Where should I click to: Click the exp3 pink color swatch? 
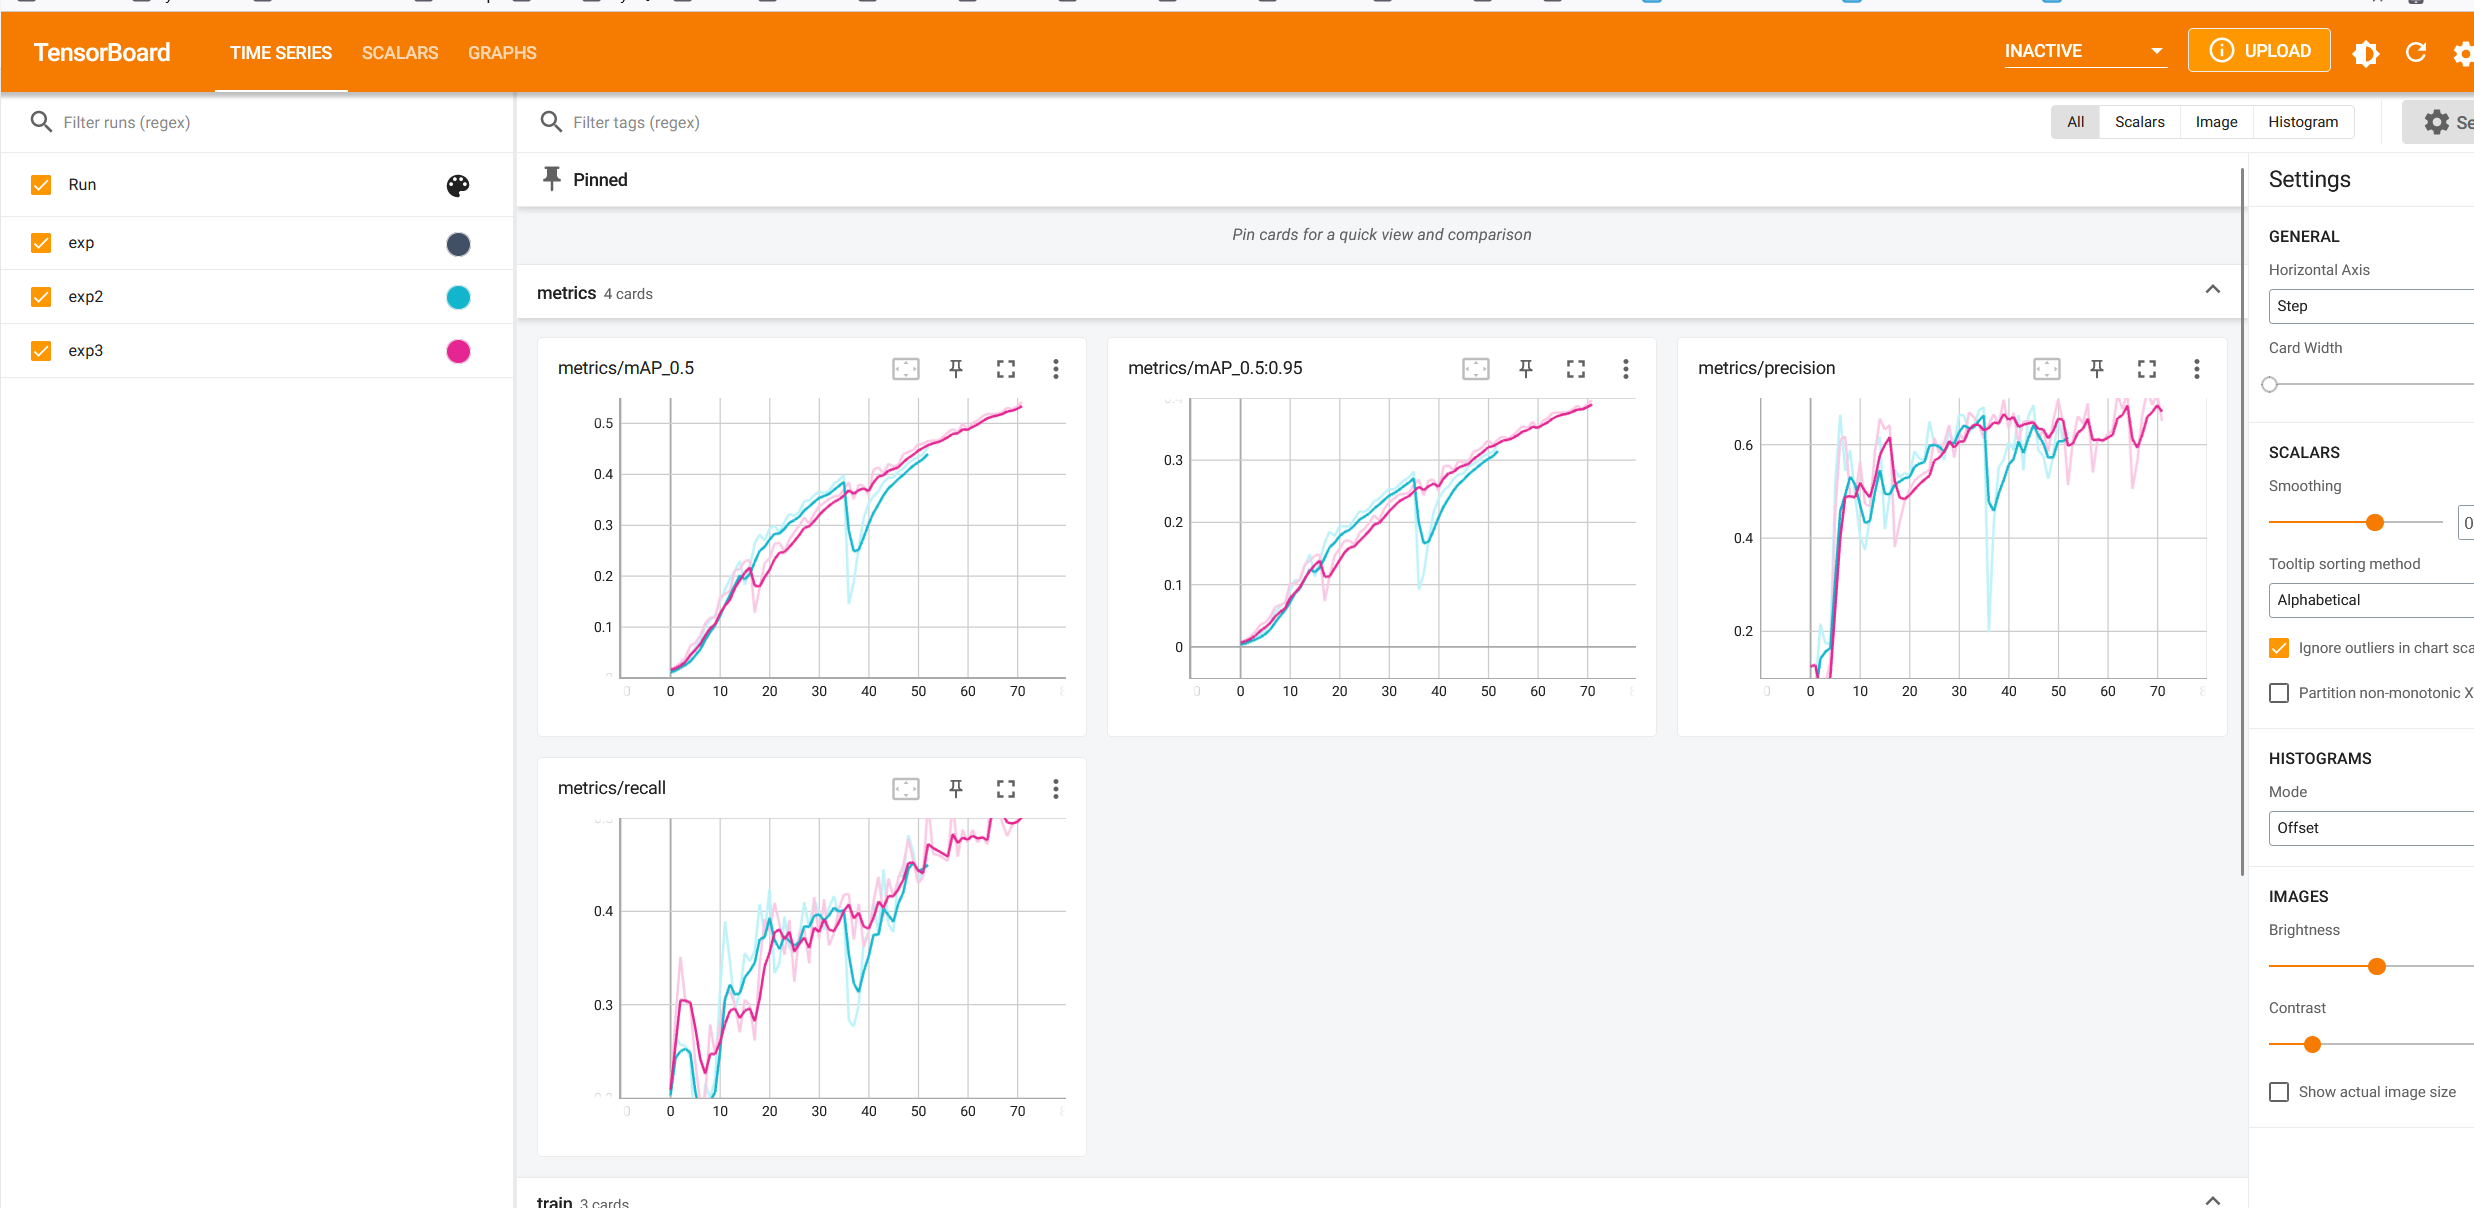click(458, 351)
